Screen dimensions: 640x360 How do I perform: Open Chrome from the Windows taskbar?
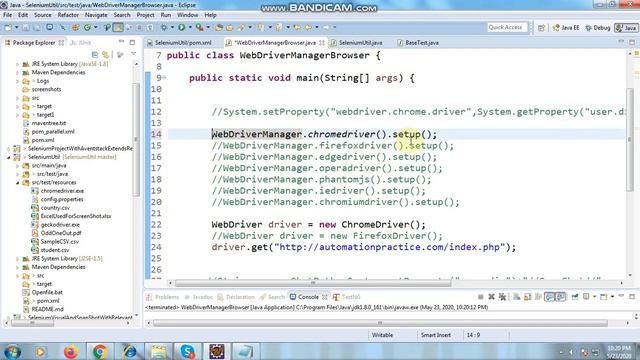[x=100, y=351]
